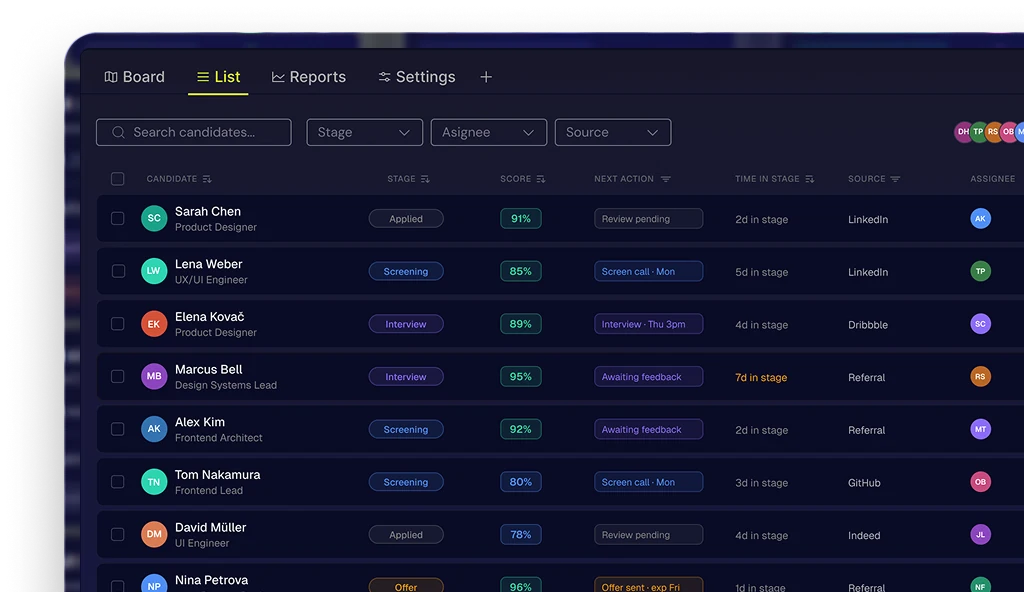Click Alex Kim's candidate AK avatar
1024x592 pixels.
[x=154, y=429]
